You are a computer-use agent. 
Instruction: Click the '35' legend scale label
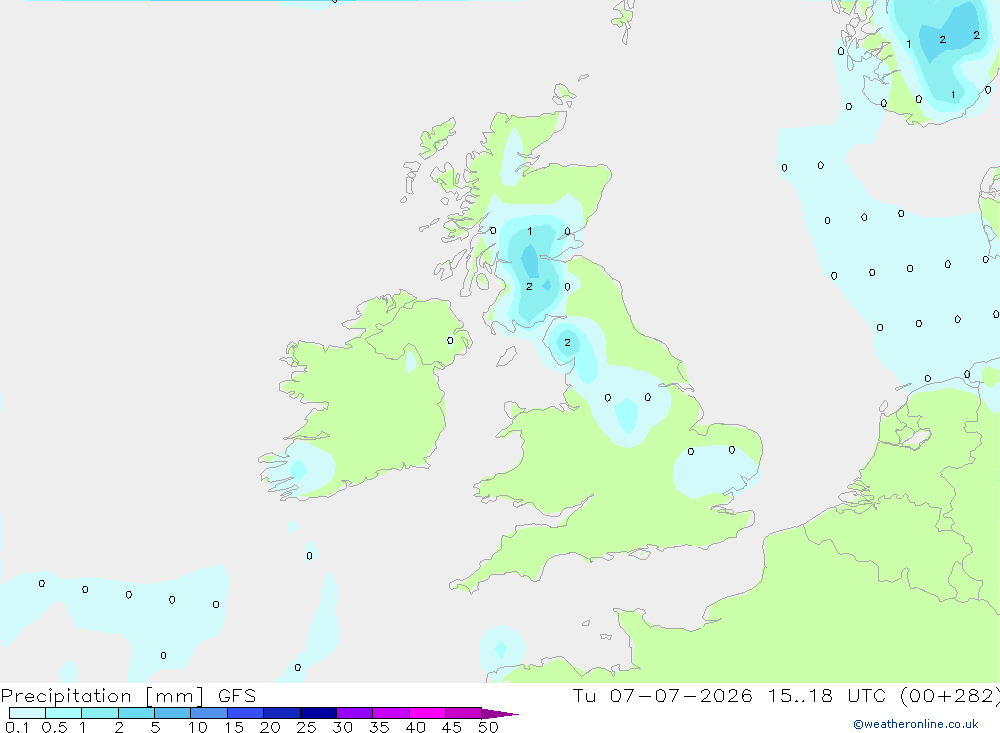[x=379, y=727]
